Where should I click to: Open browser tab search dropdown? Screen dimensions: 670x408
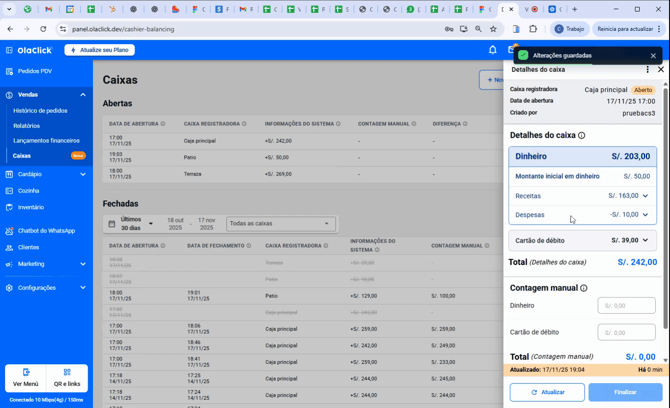click(x=9, y=9)
